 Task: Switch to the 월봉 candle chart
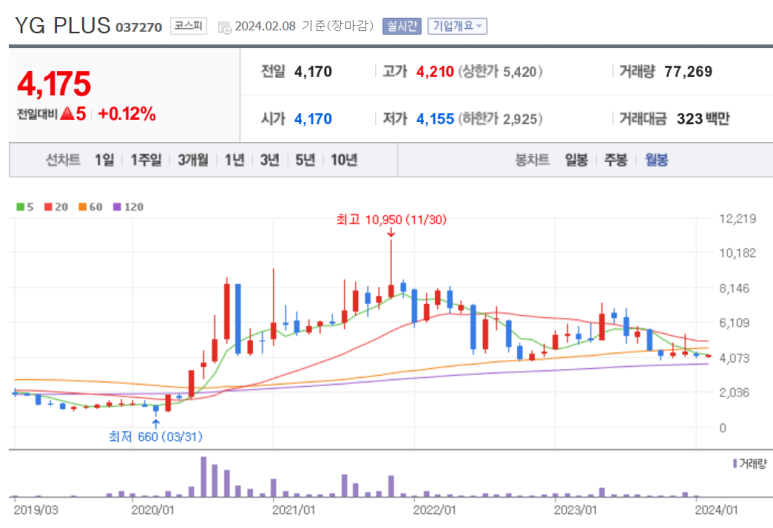click(657, 160)
